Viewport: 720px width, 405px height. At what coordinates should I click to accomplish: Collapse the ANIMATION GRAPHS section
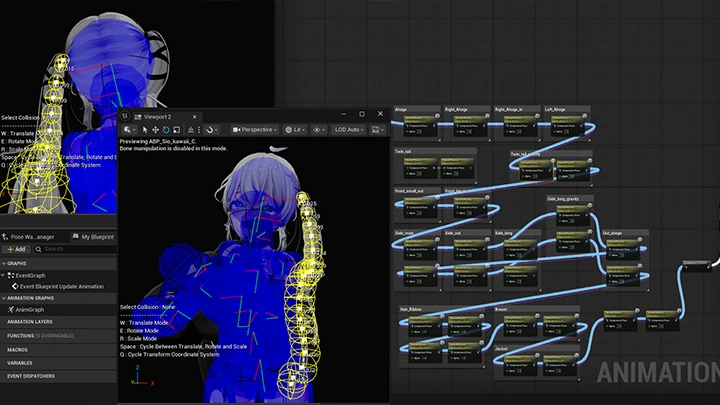pos(4,298)
